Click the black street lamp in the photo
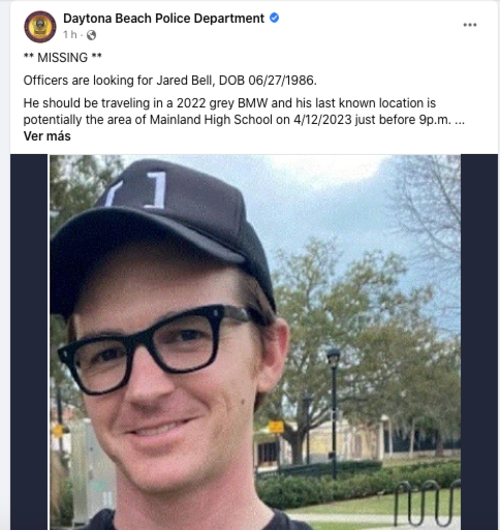This screenshot has width=500, height=530. pyautogui.click(x=333, y=413)
